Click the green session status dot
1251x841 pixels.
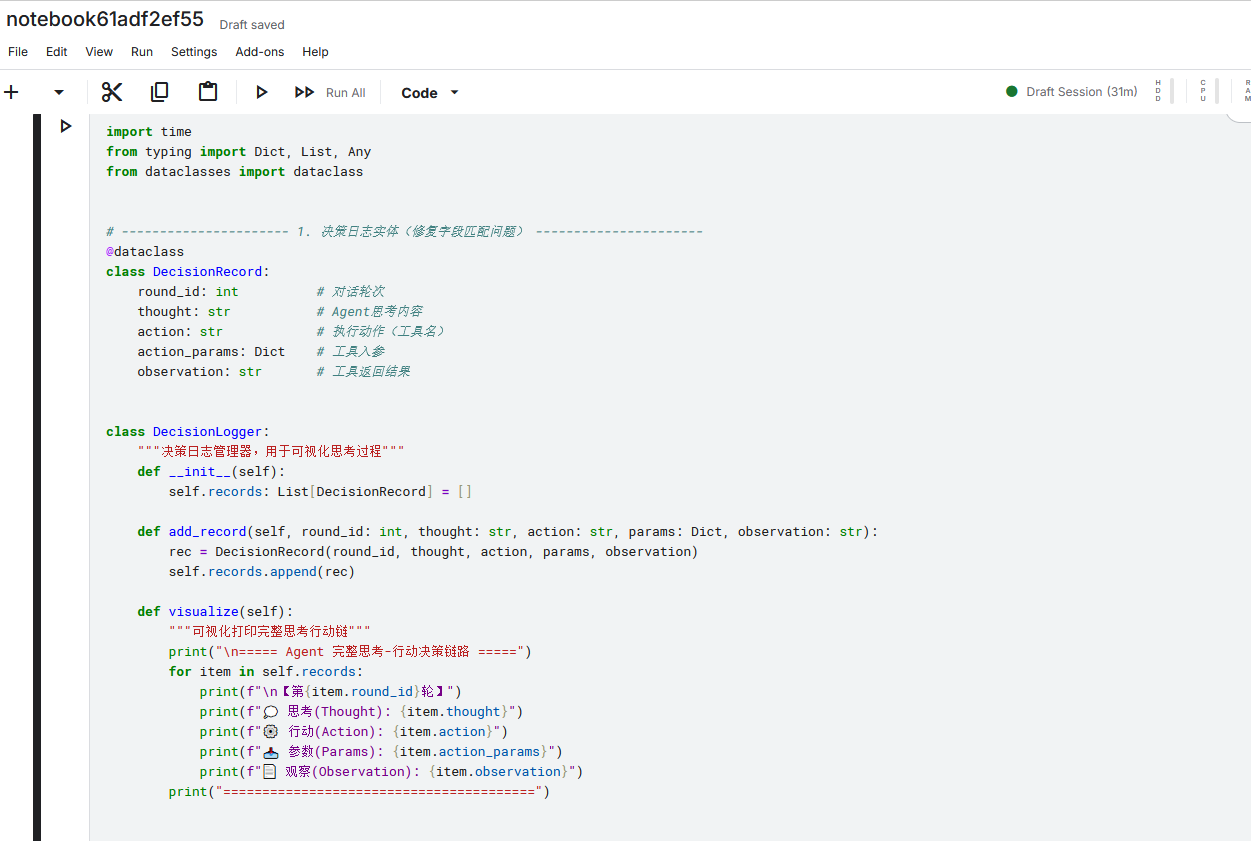[1012, 92]
